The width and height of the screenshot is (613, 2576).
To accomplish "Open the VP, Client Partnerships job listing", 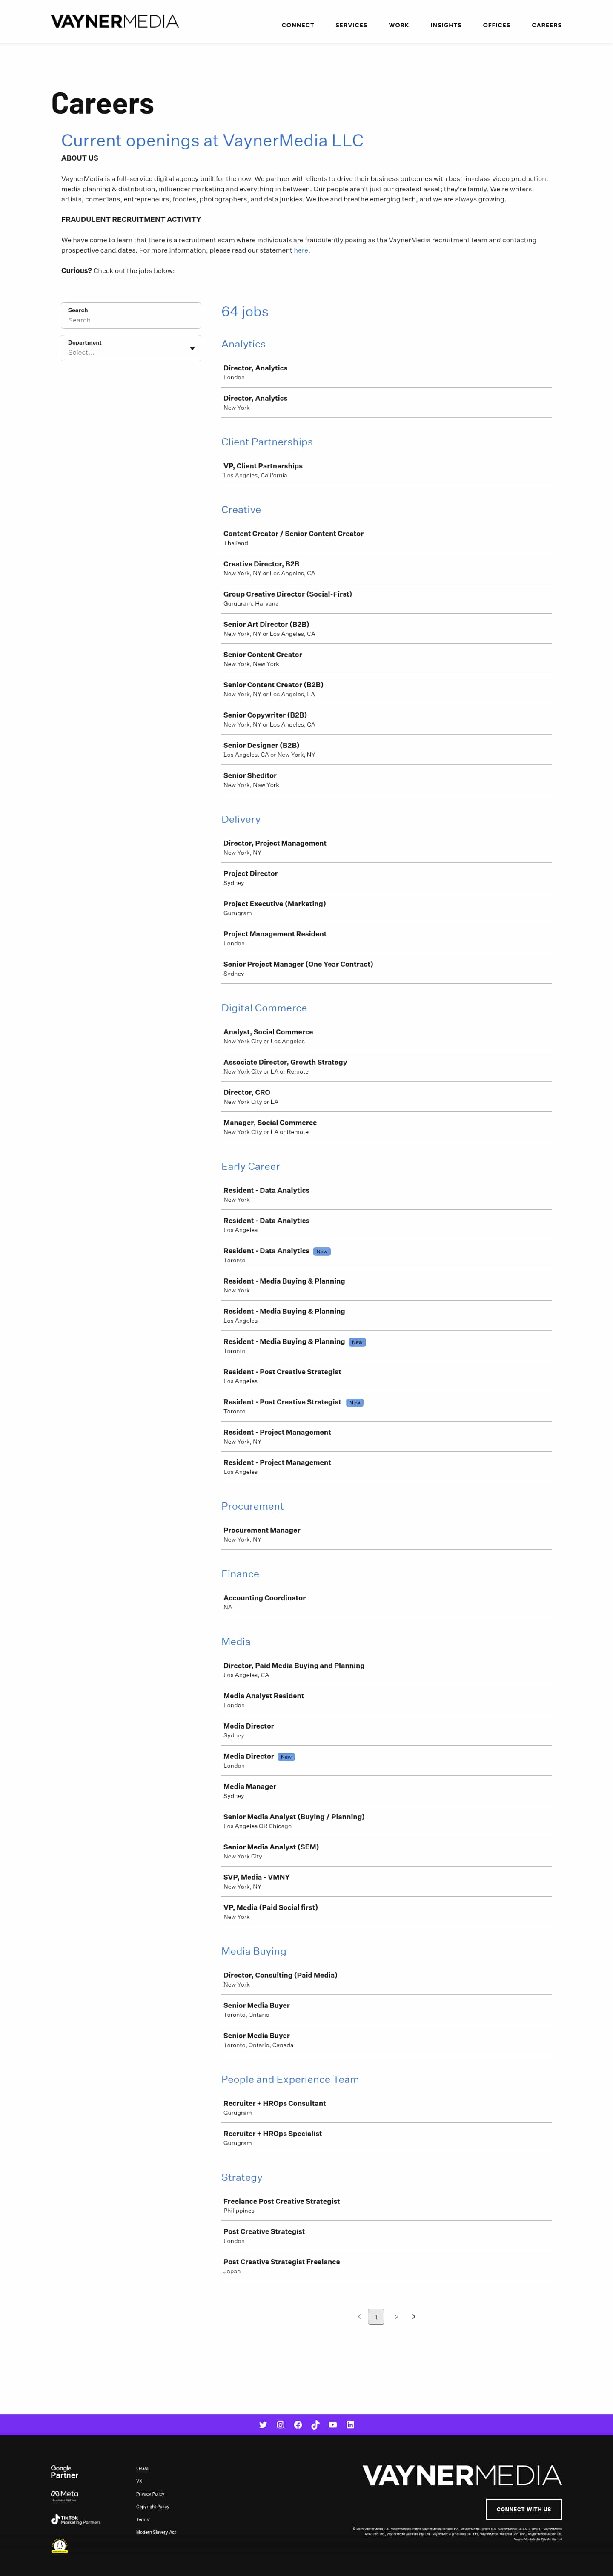I will 263,466.
